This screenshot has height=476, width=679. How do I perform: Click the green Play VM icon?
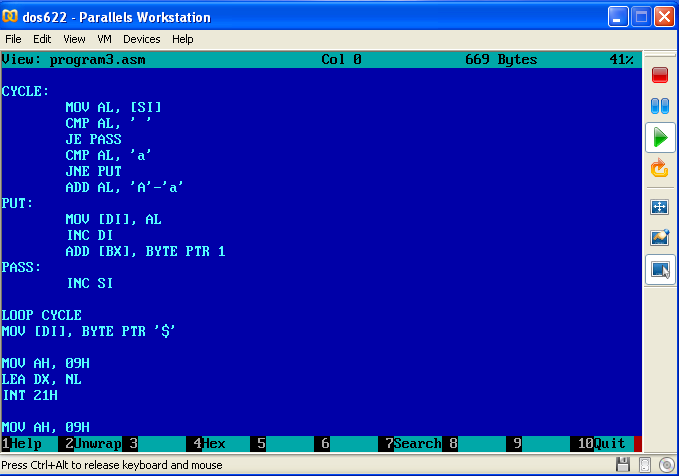[x=660, y=138]
